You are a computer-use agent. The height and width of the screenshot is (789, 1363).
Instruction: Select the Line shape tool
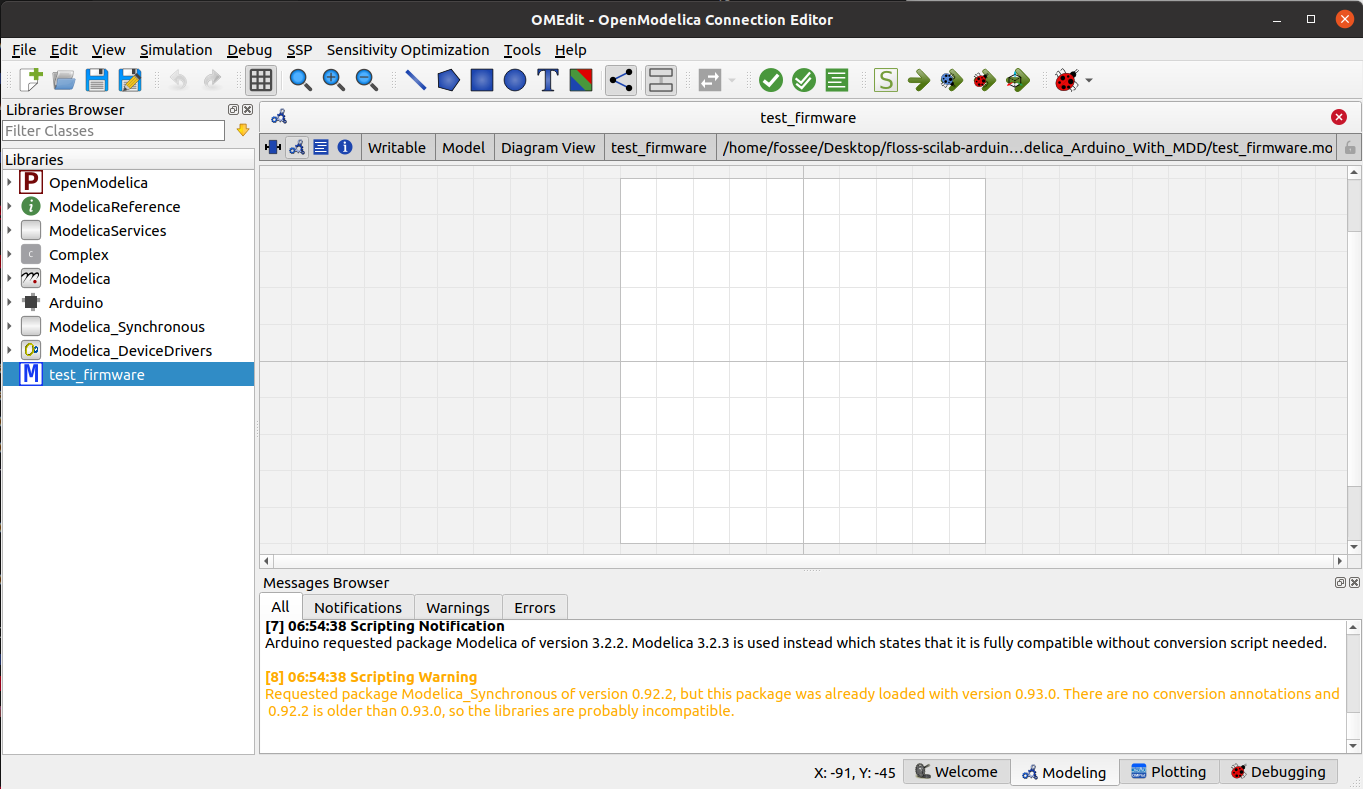(x=416, y=80)
